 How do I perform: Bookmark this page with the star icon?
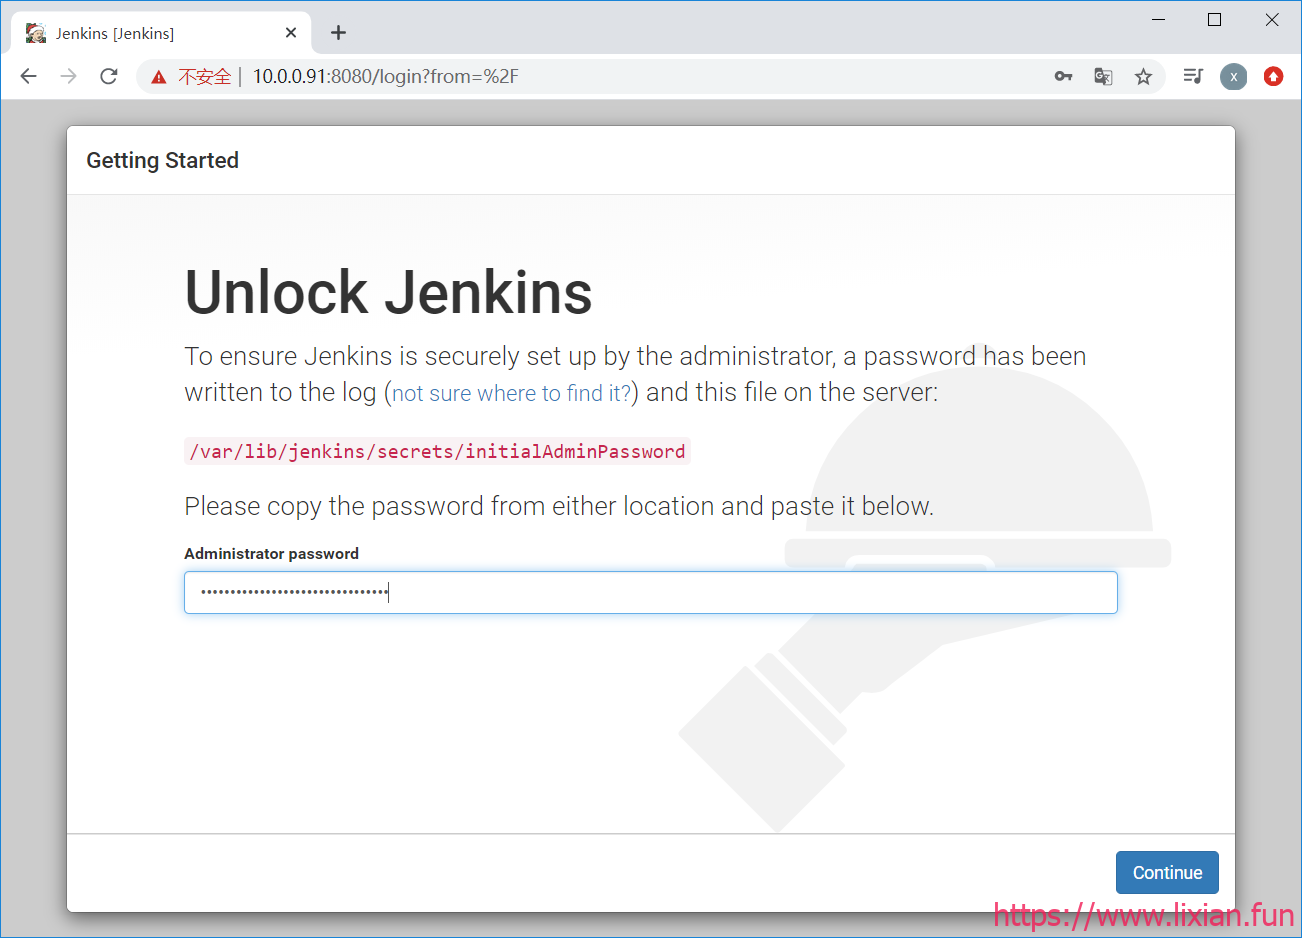coord(1143,76)
